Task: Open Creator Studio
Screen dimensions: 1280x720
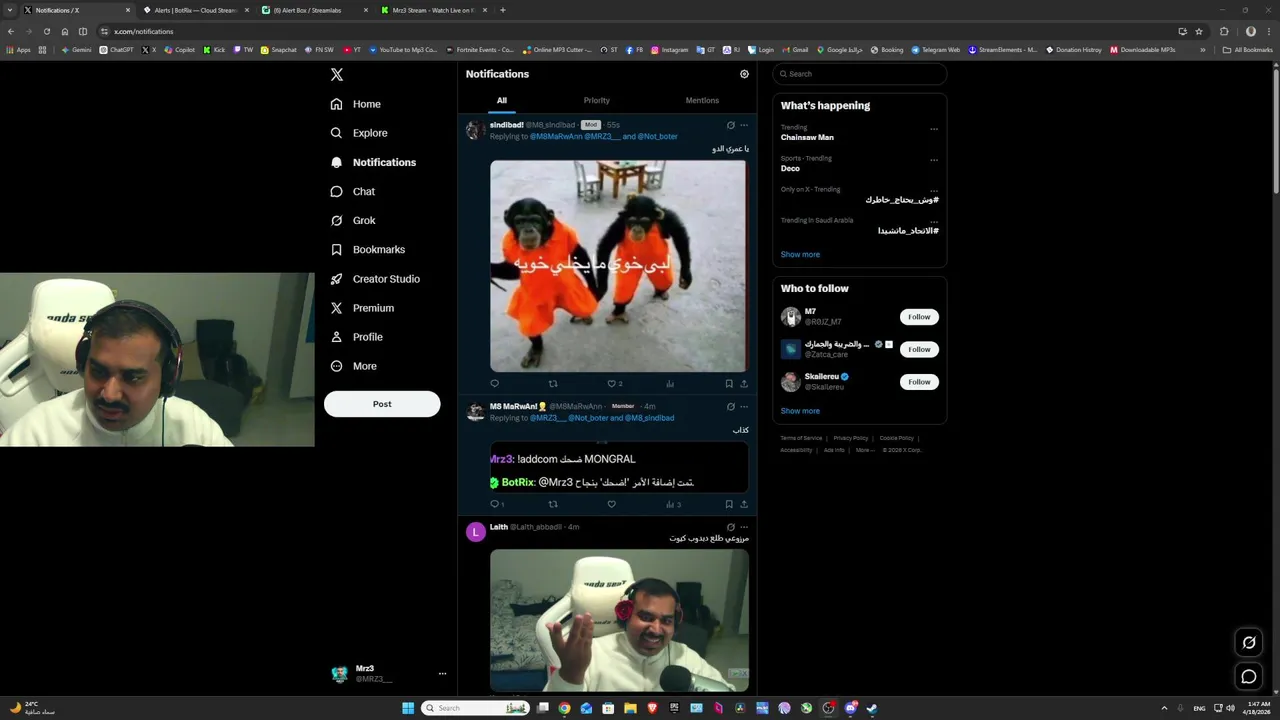Action: tap(375, 279)
